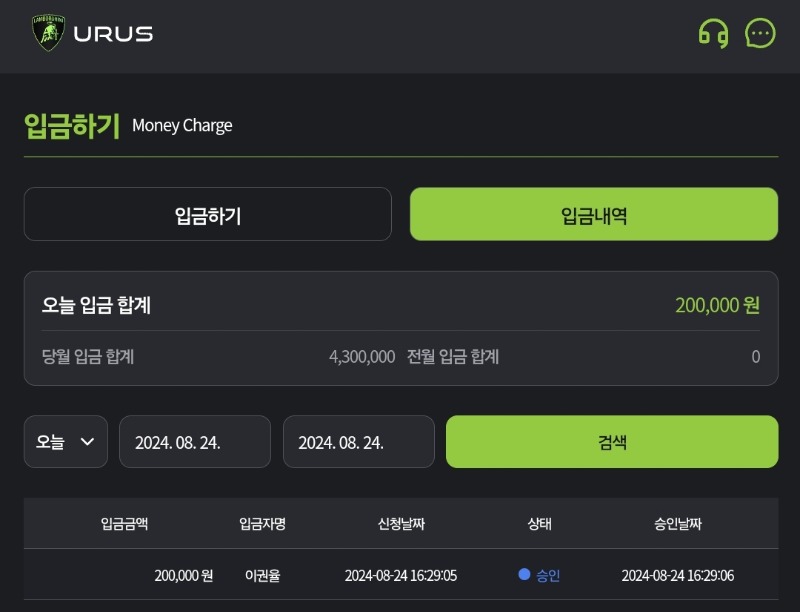The width and height of the screenshot is (800, 612).
Task: Open the start date field 2024. 08. 24.
Action: [195, 442]
